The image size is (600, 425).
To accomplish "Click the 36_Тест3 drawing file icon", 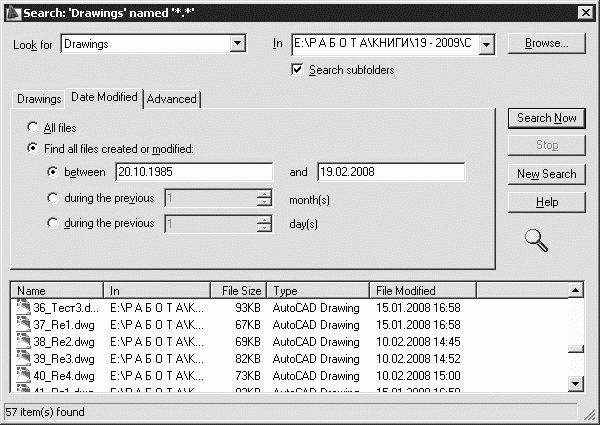I will [x=24, y=309].
